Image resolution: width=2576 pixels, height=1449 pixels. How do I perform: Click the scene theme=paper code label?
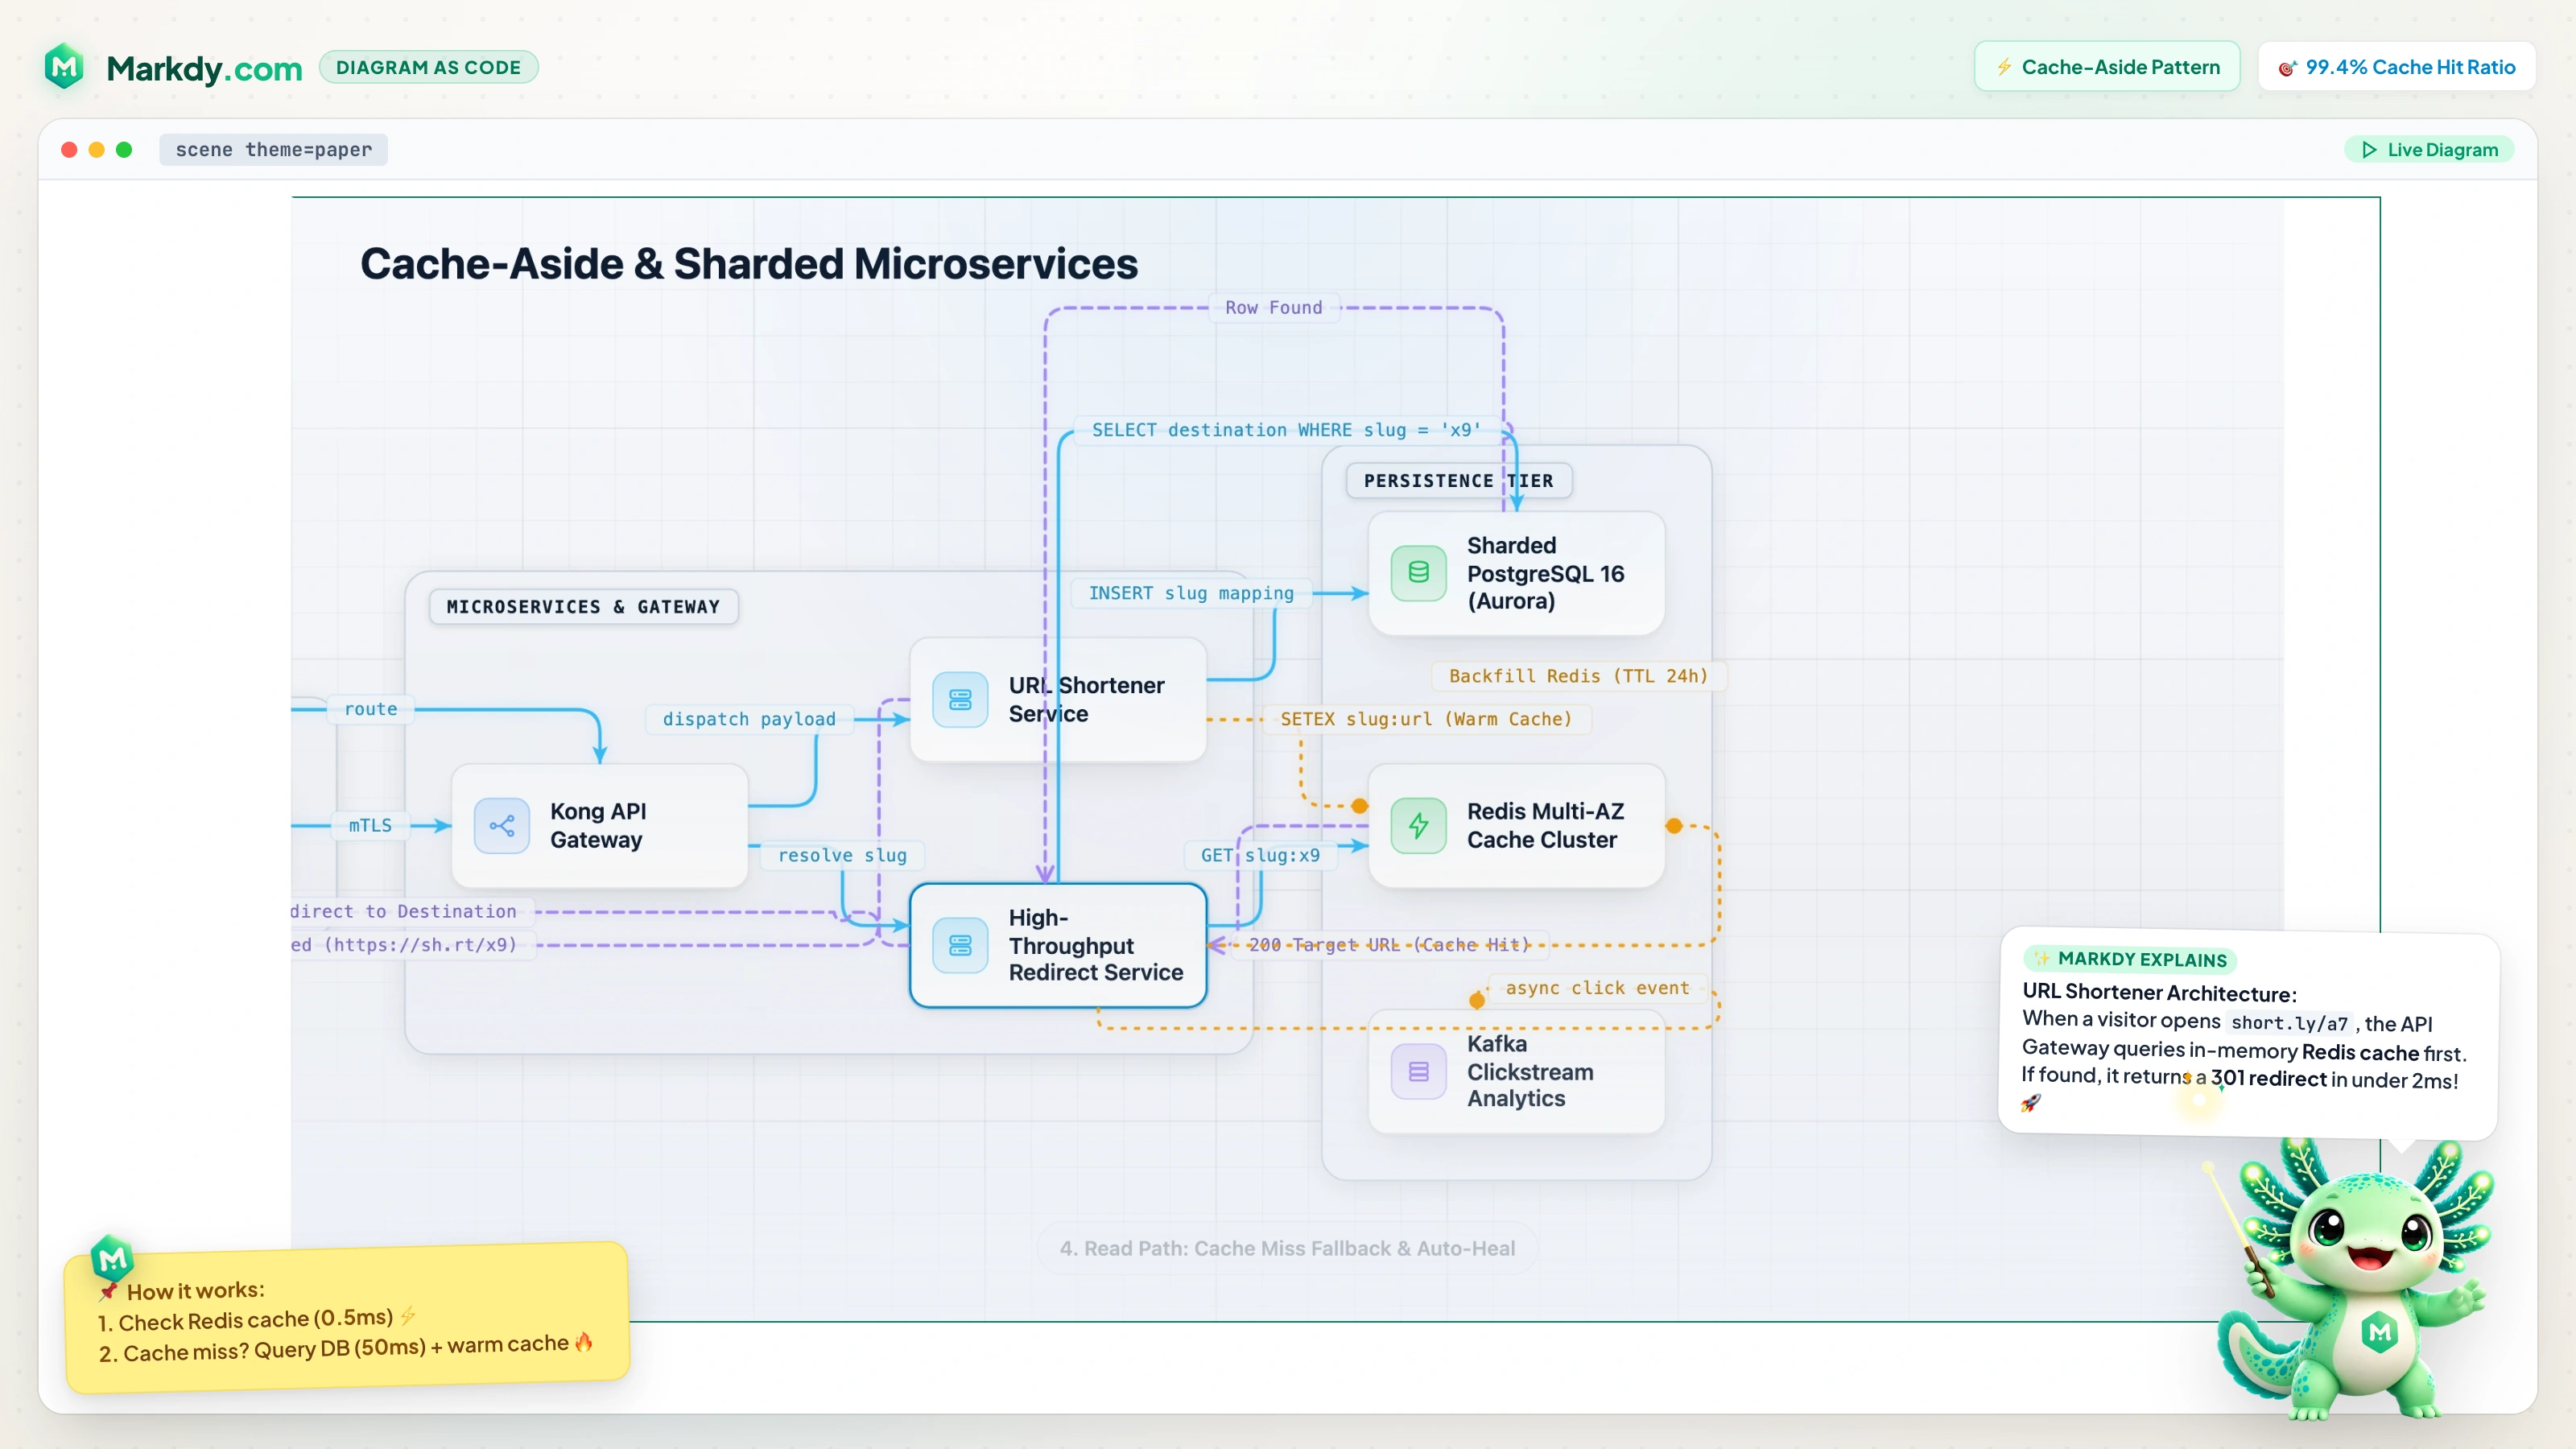click(273, 150)
